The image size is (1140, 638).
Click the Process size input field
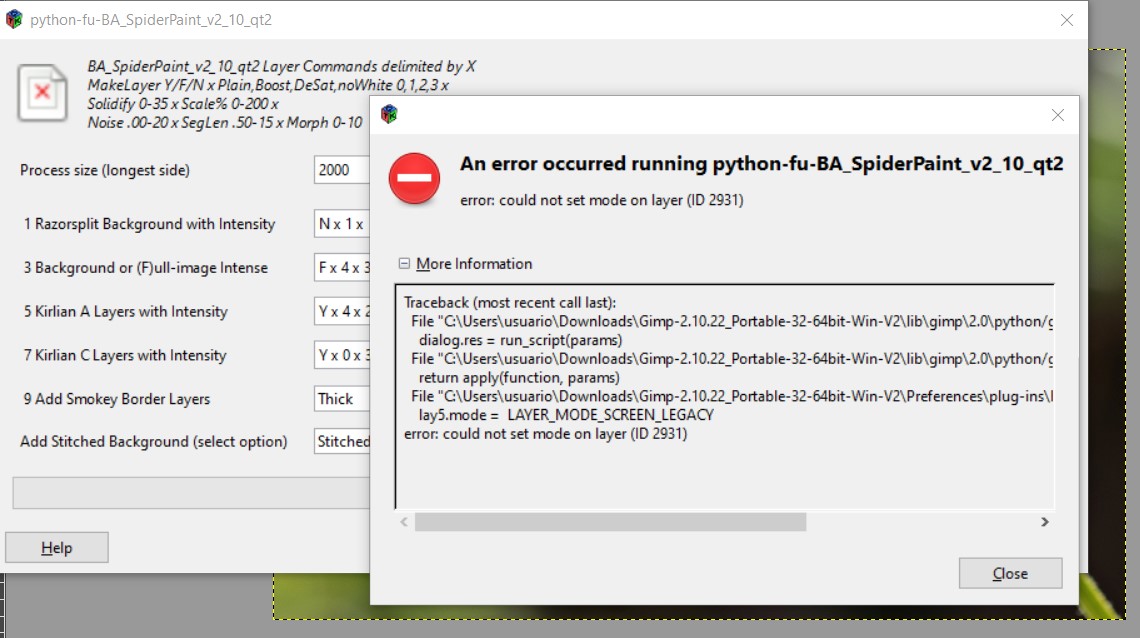coord(342,170)
